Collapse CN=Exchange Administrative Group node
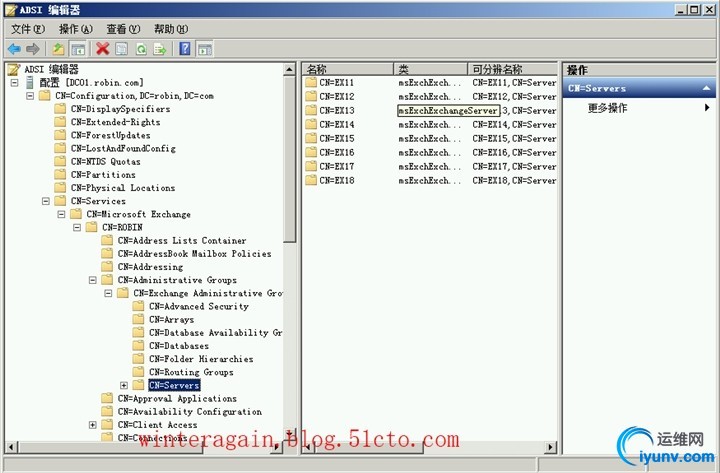This screenshot has height=473, width=720. click(108, 293)
